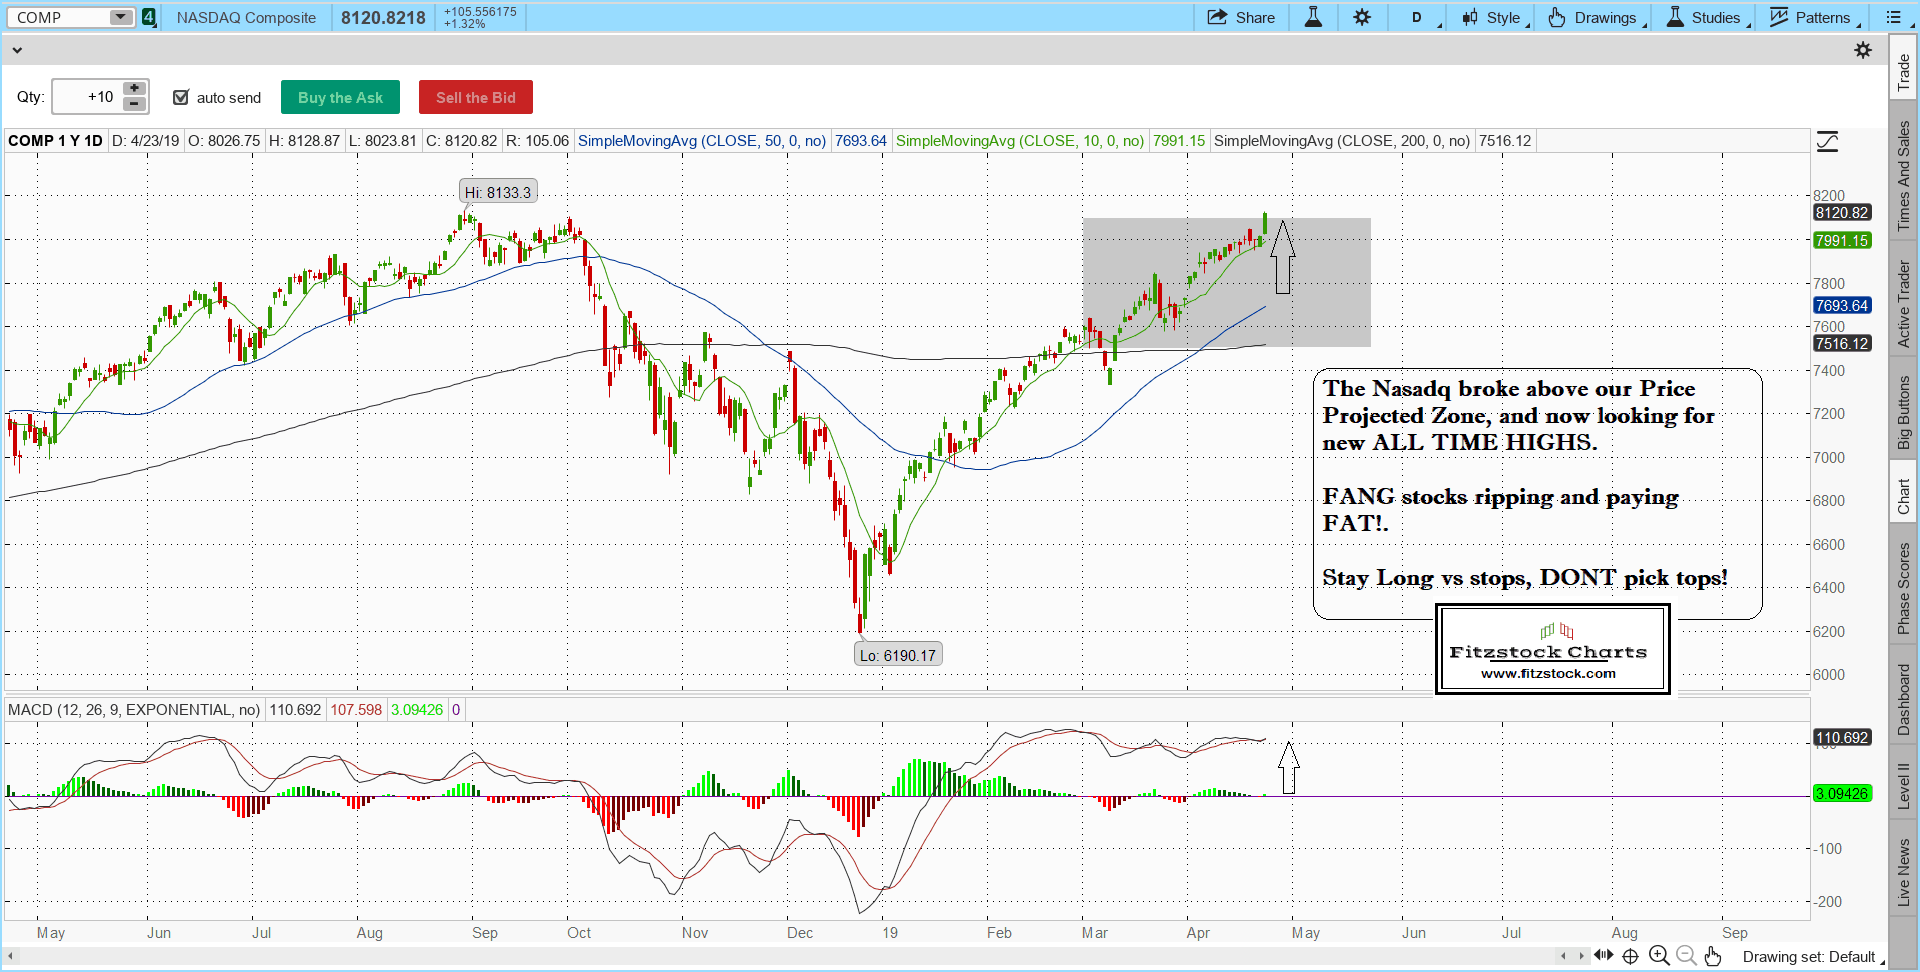Switch to the Active Trader side tab
This screenshot has width=1920, height=972.
(1904, 304)
